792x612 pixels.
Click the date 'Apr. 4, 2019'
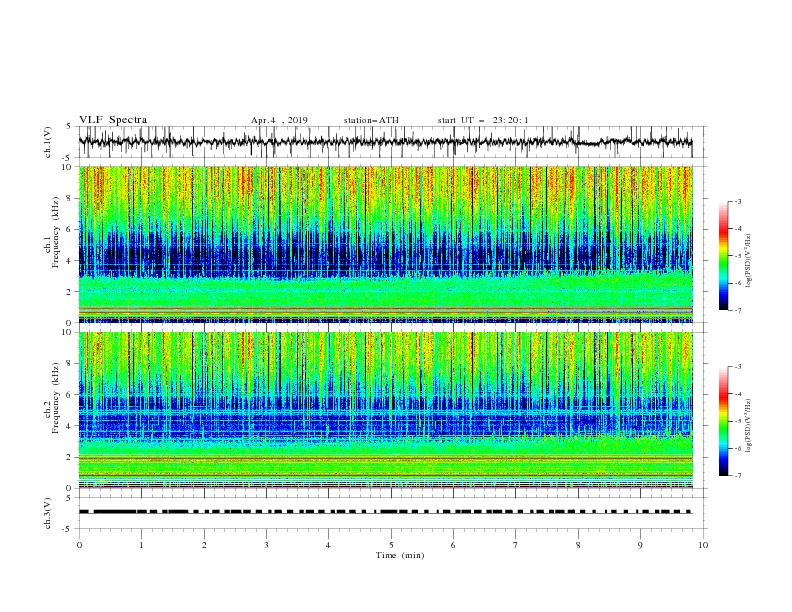(x=279, y=120)
